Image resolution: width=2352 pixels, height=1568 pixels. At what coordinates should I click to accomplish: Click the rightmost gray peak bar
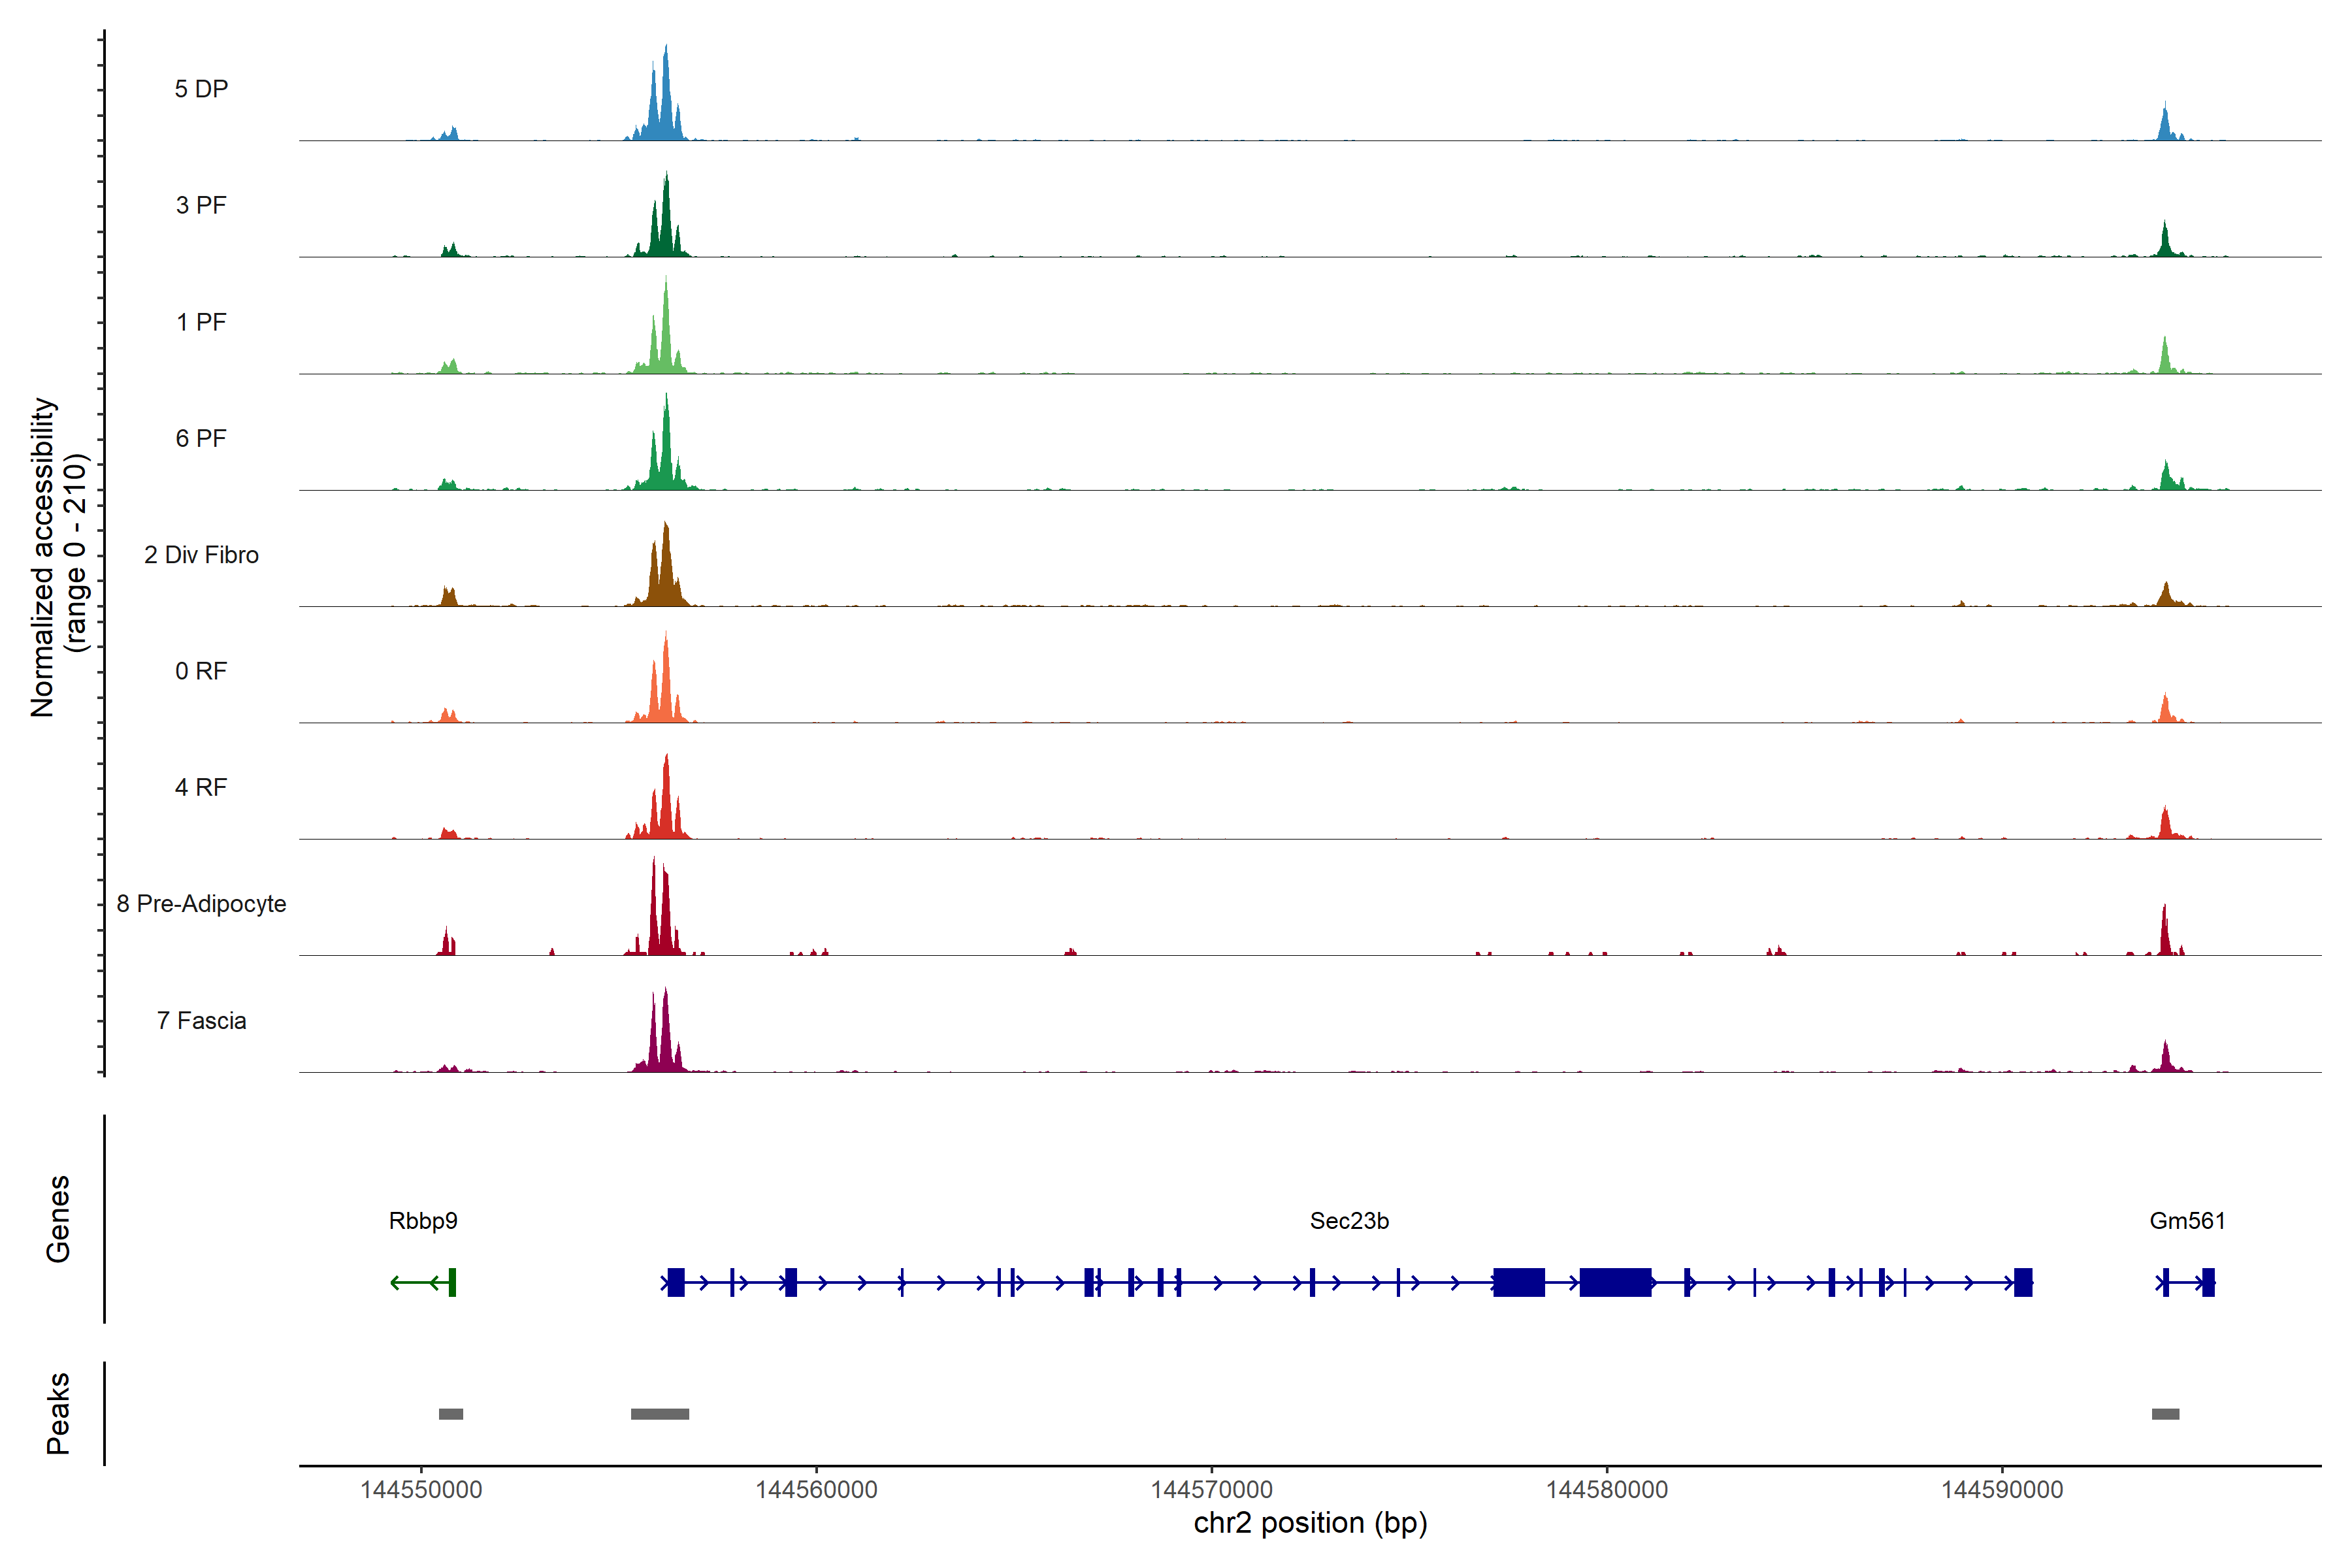click(2165, 1413)
